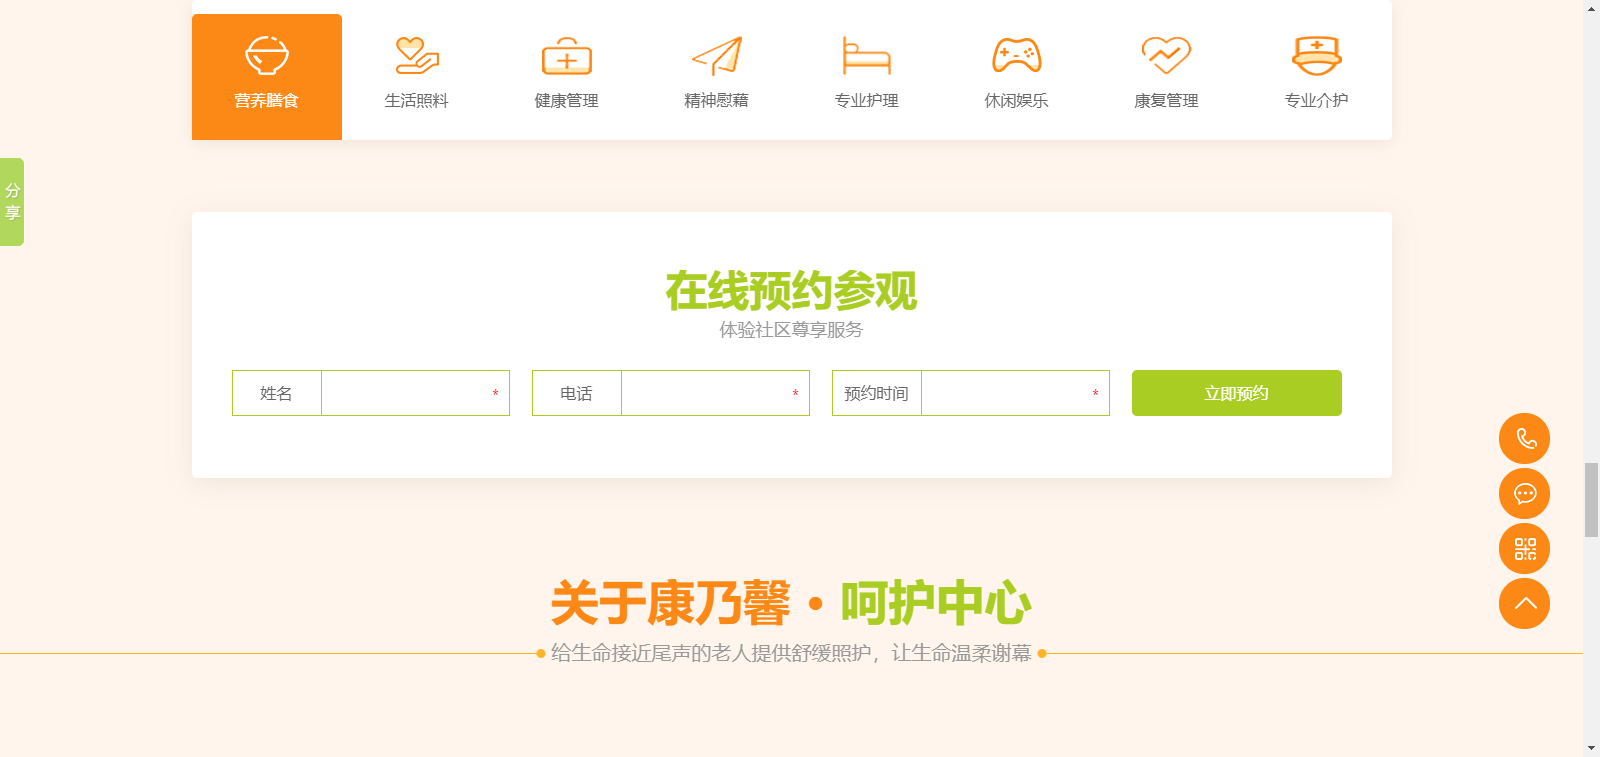Switch to the 休闲娱乐 tab label
Image resolution: width=1600 pixels, height=757 pixels.
tap(1016, 101)
